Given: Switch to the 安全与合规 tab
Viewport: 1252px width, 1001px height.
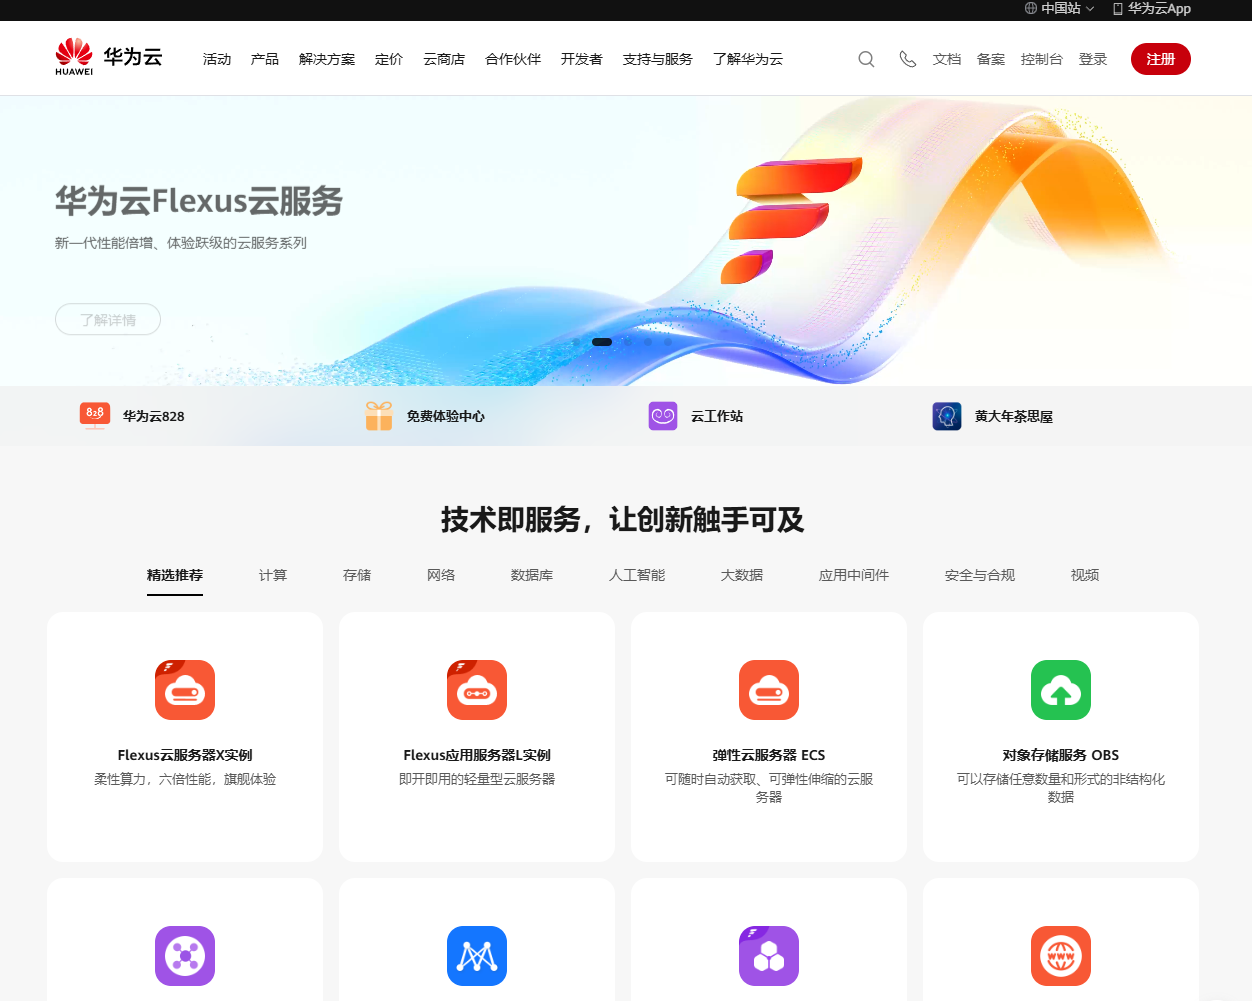Looking at the screenshot, I should click(x=980, y=575).
